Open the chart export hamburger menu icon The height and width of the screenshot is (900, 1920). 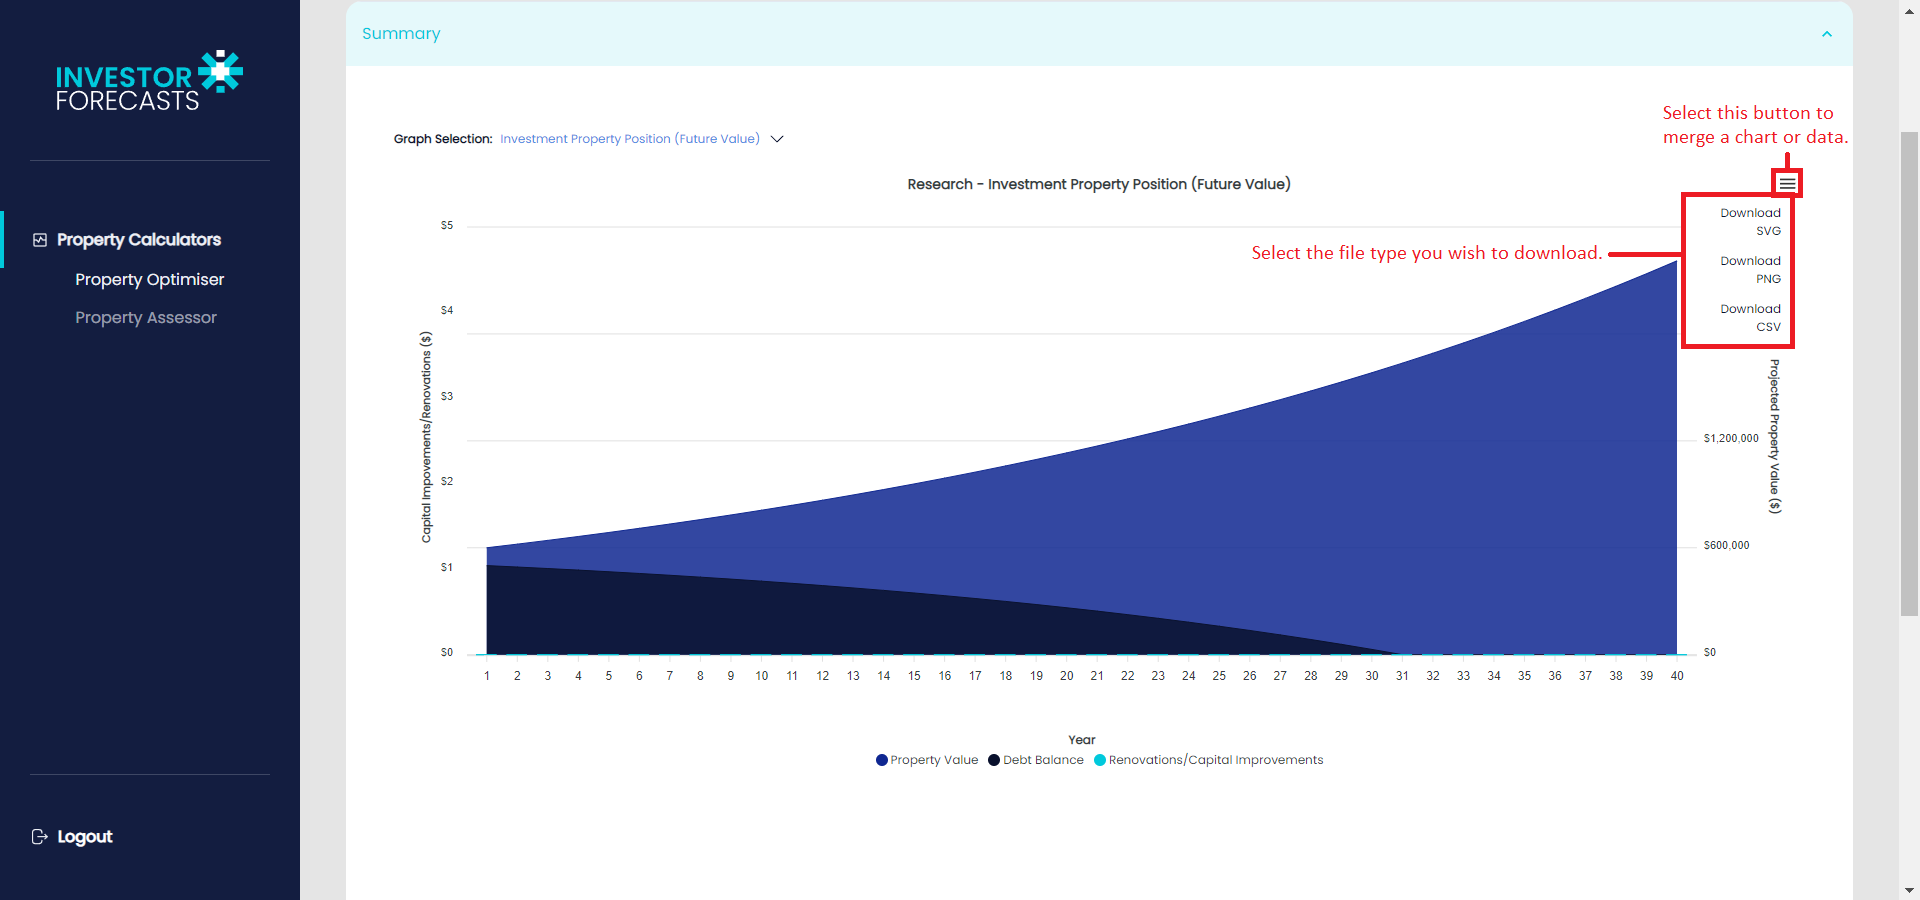pyautogui.click(x=1787, y=182)
